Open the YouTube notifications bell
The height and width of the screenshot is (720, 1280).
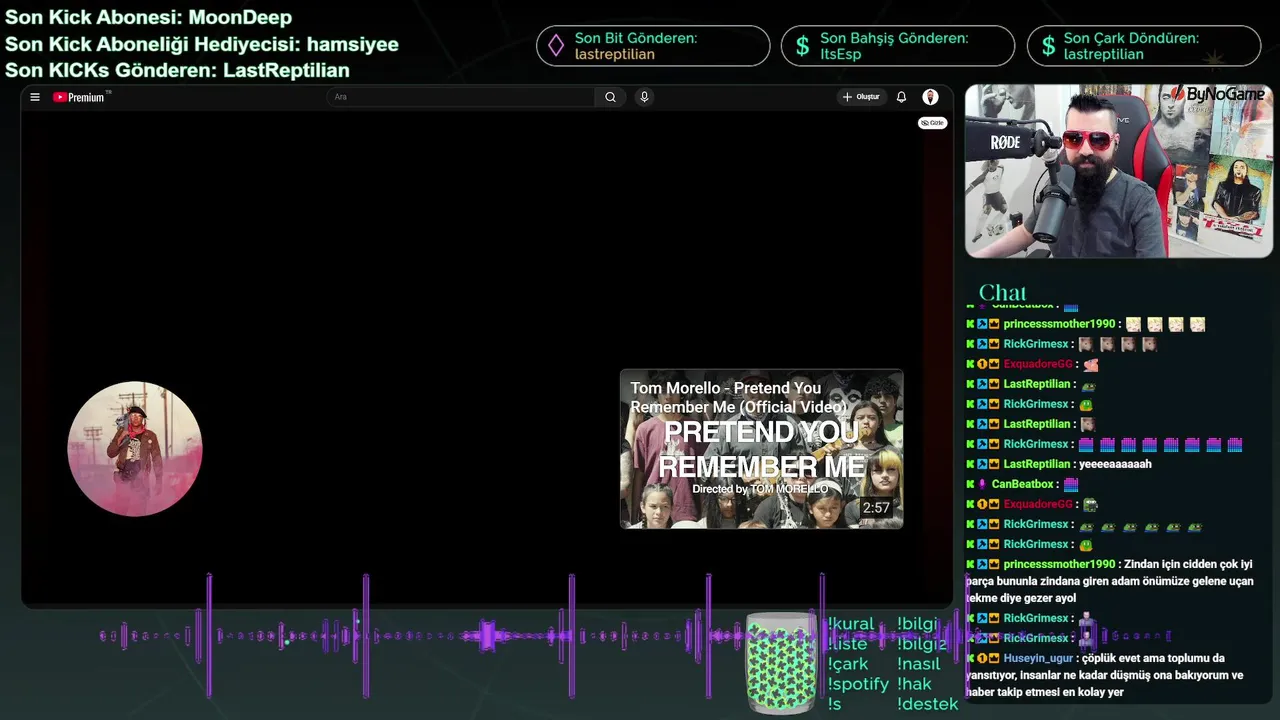point(901,97)
